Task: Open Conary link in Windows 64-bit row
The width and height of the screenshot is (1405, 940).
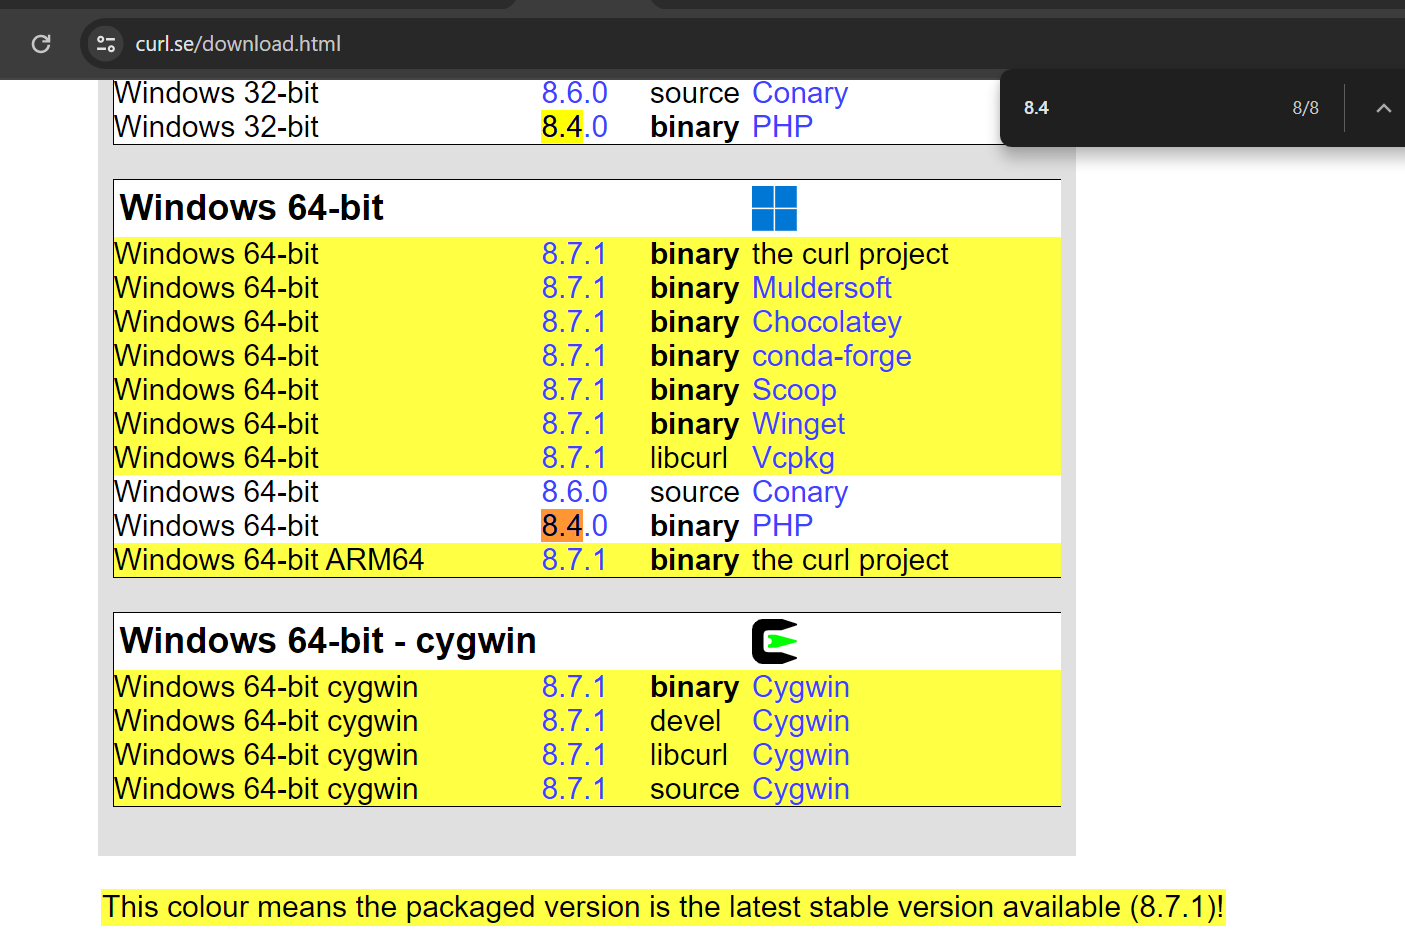Action: click(800, 492)
